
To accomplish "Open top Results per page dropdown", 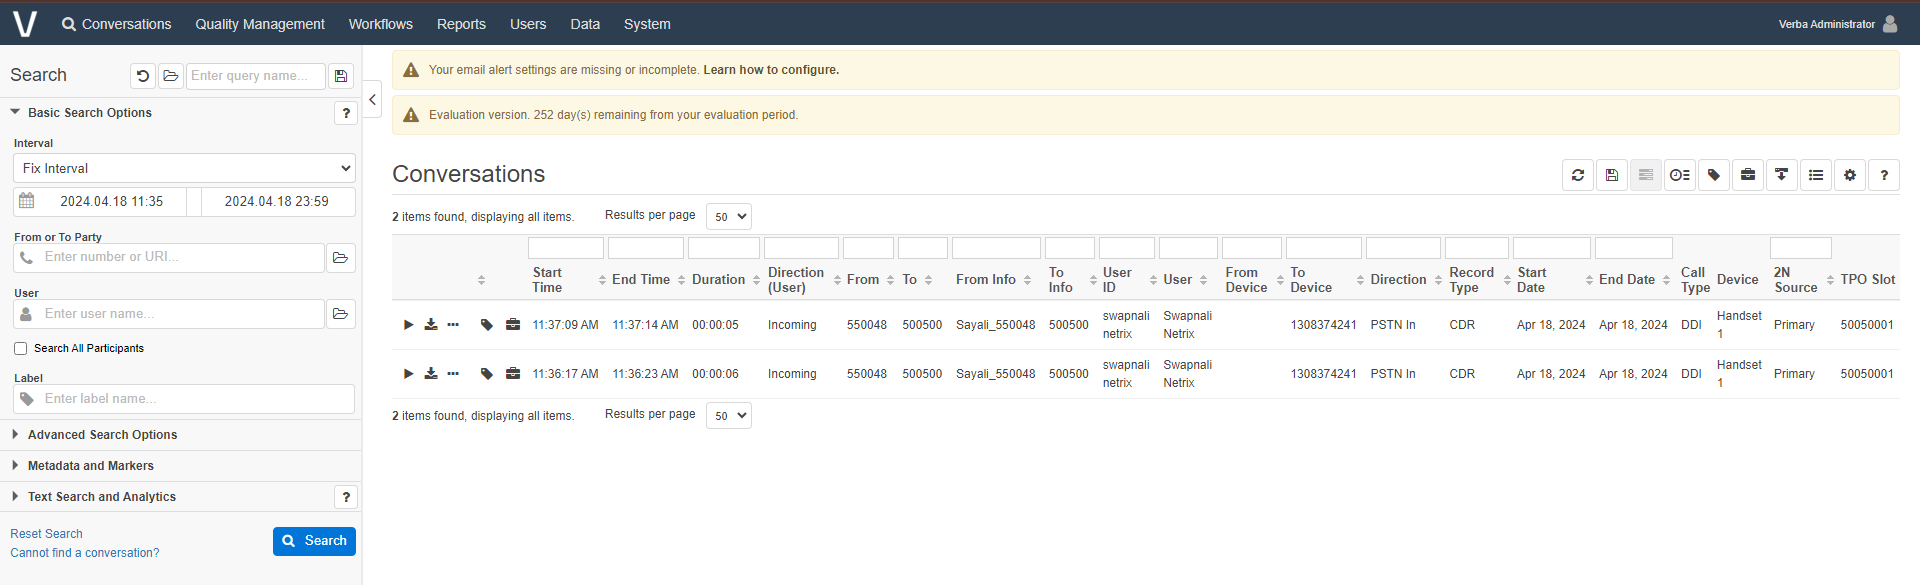I will coord(729,217).
